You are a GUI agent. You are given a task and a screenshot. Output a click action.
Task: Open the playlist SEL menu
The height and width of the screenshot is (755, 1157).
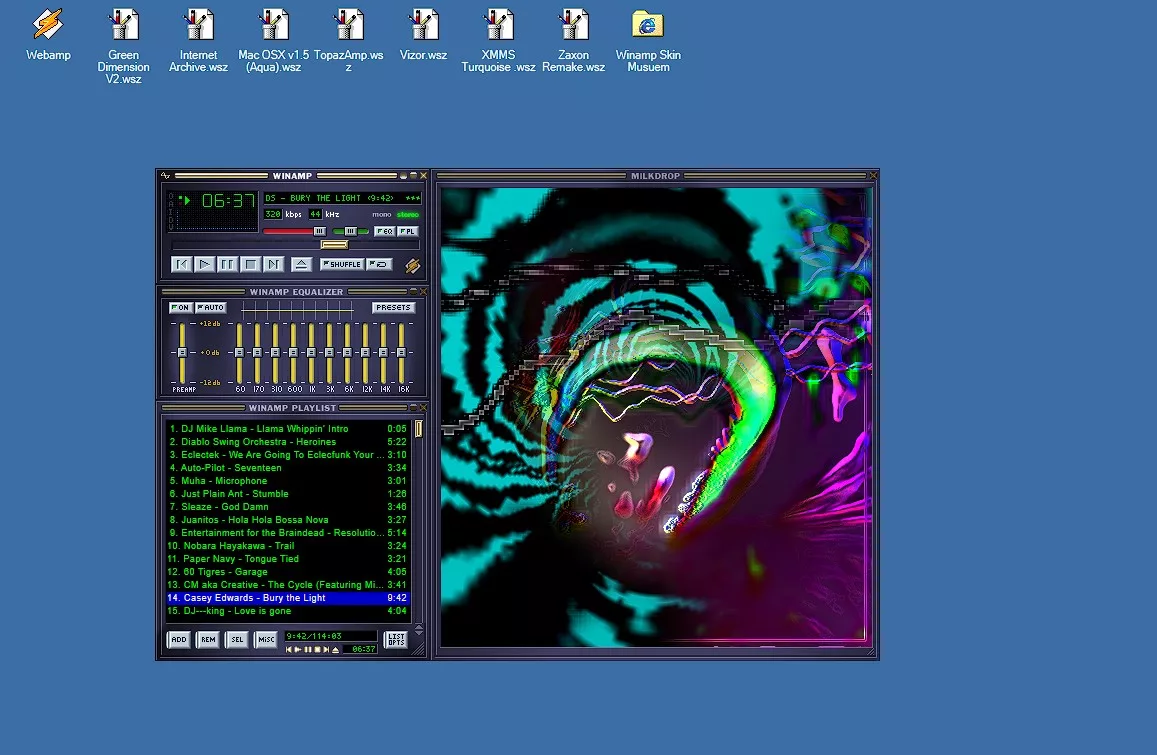tap(237, 639)
